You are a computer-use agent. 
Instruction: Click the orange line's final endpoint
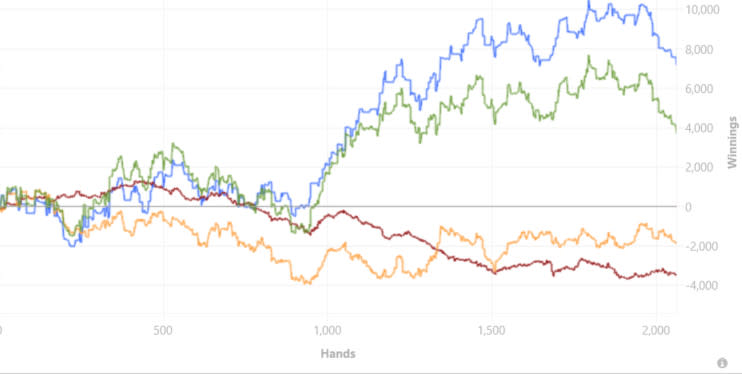pos(676,243)
